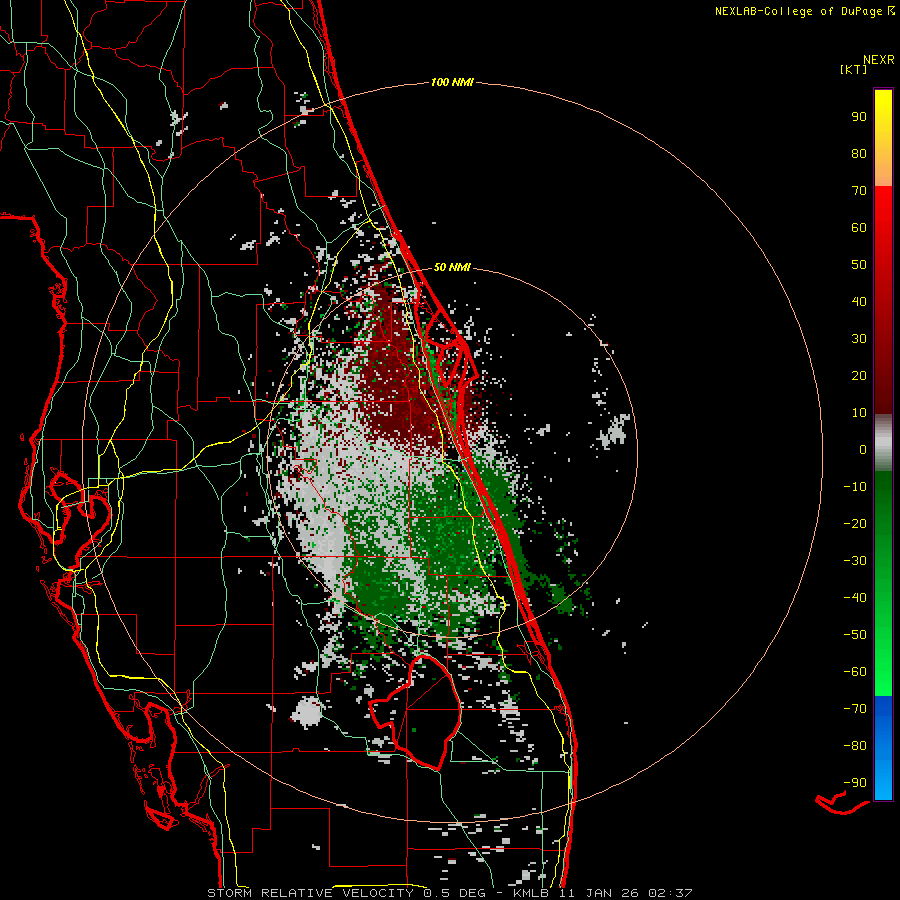Click the 70 value on the velocity scale

(x=859, y=191)
